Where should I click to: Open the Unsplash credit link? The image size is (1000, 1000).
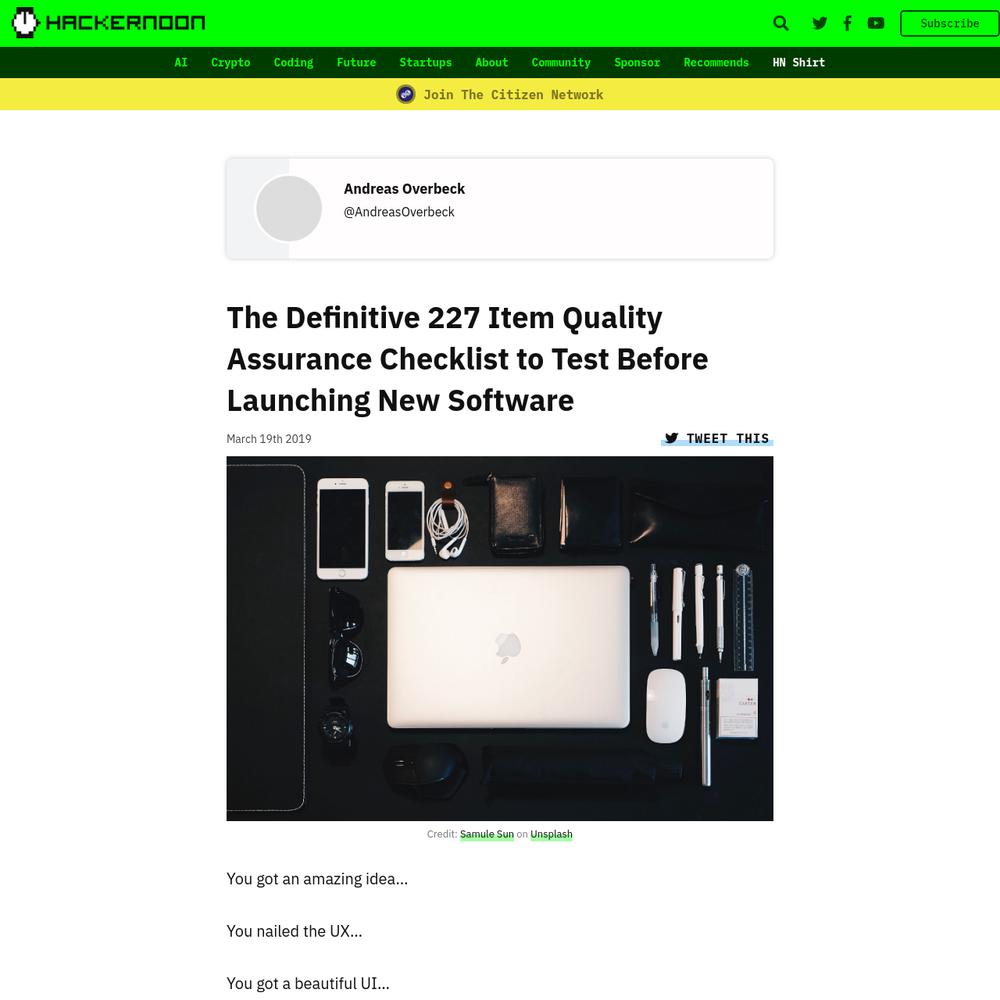tap(551, 834)
